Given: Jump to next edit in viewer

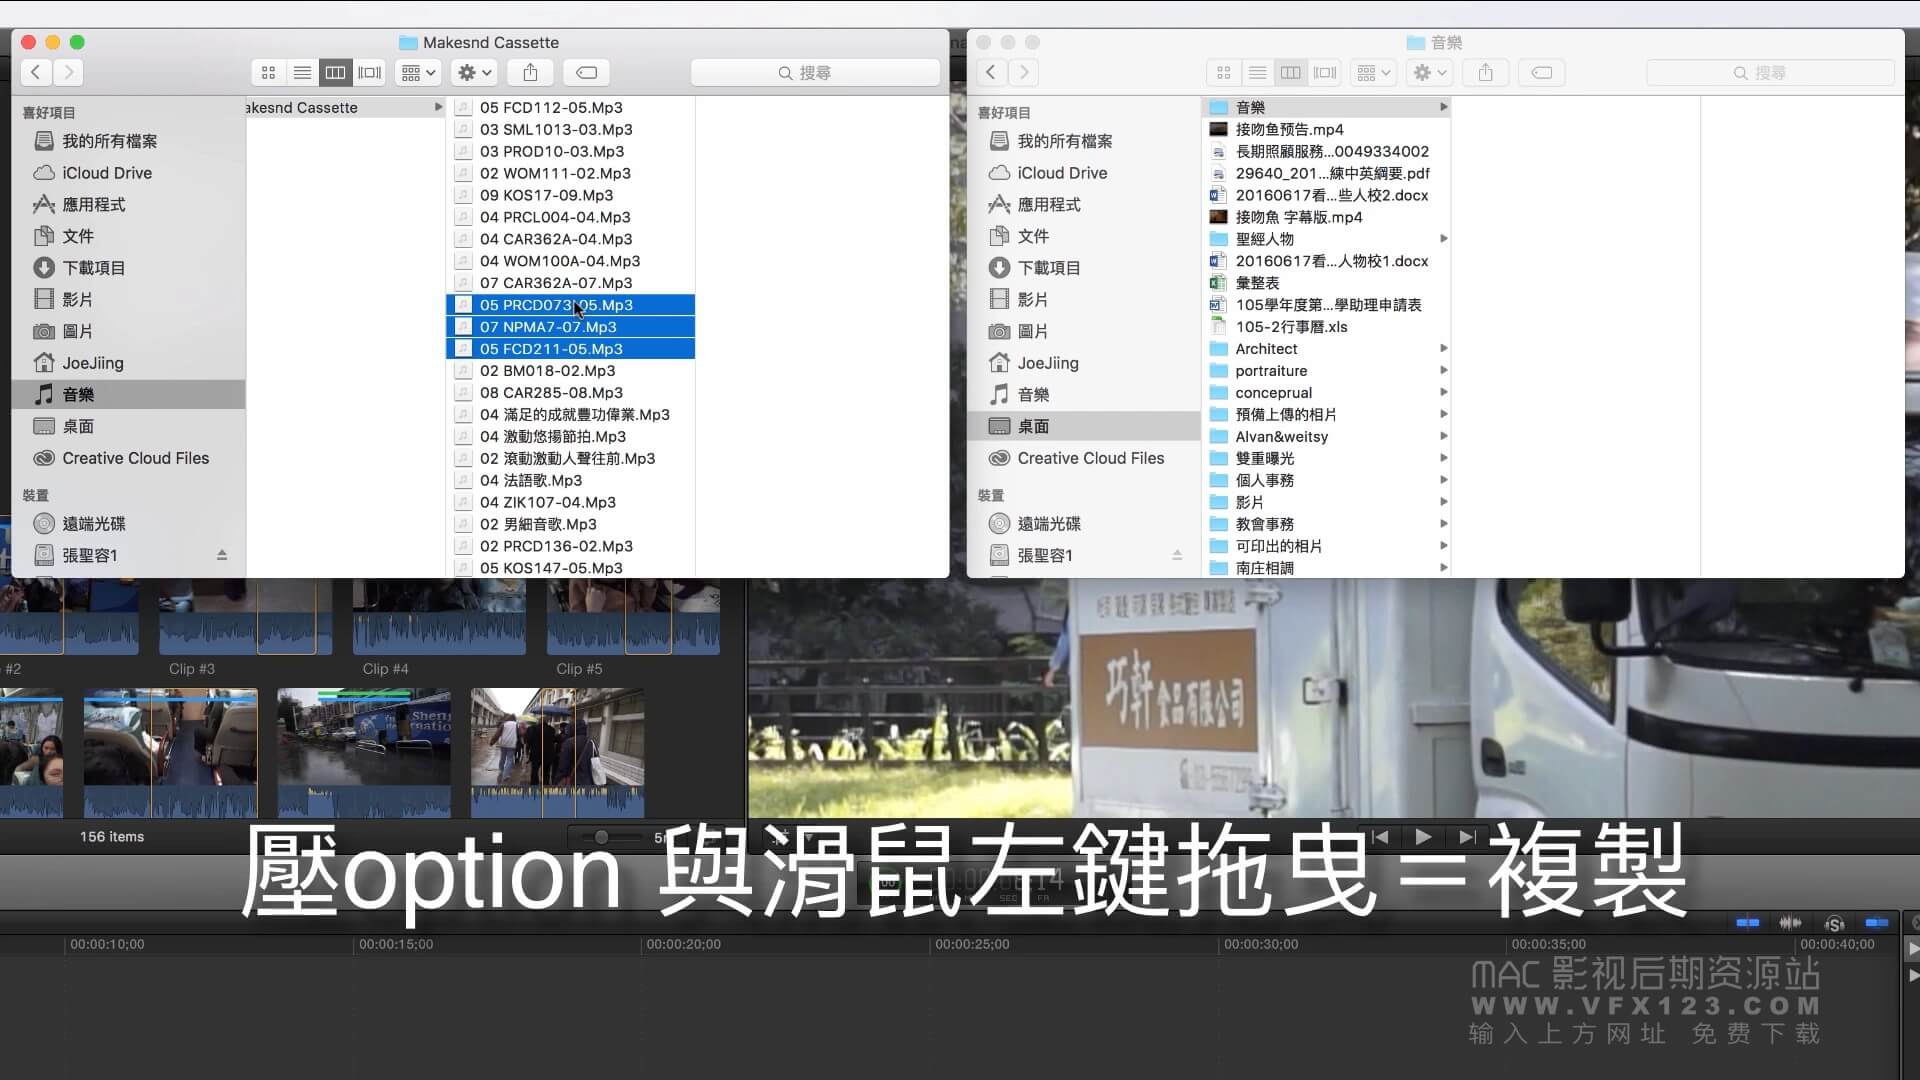Looking at the screenshot, I should (1467, 837).
